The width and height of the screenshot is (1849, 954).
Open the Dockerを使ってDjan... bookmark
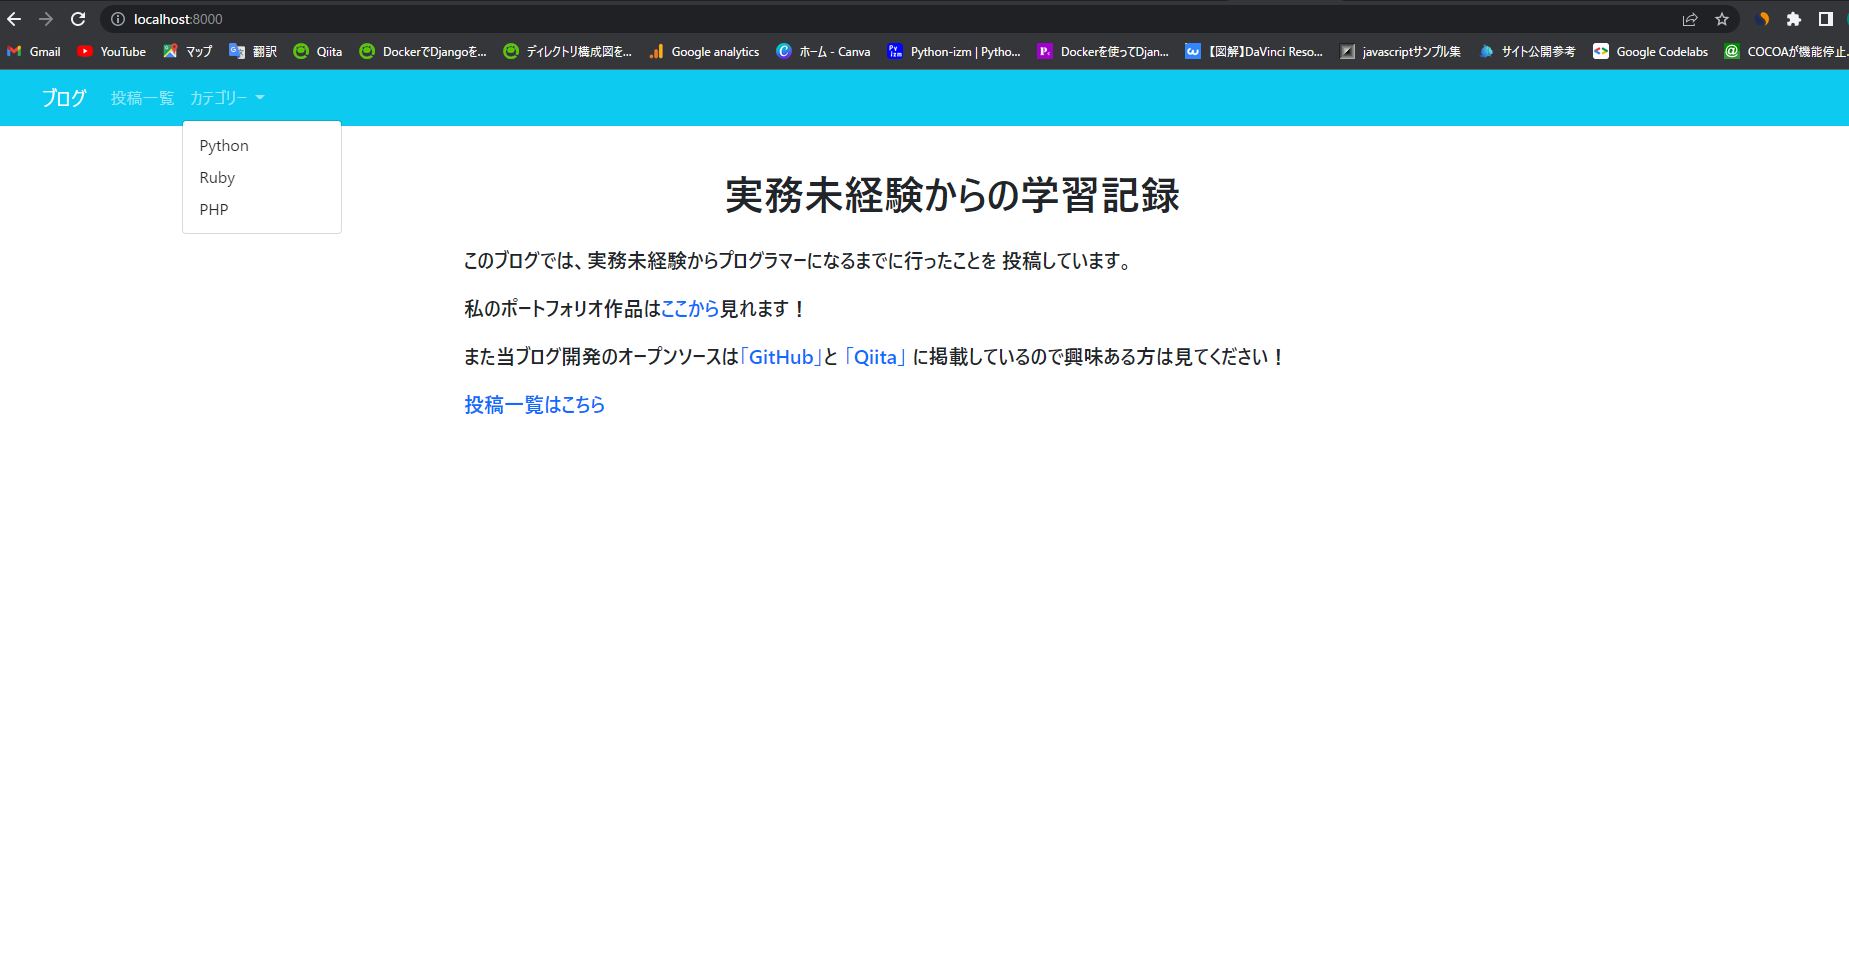pyautogui.click(x=1103, y=51)
